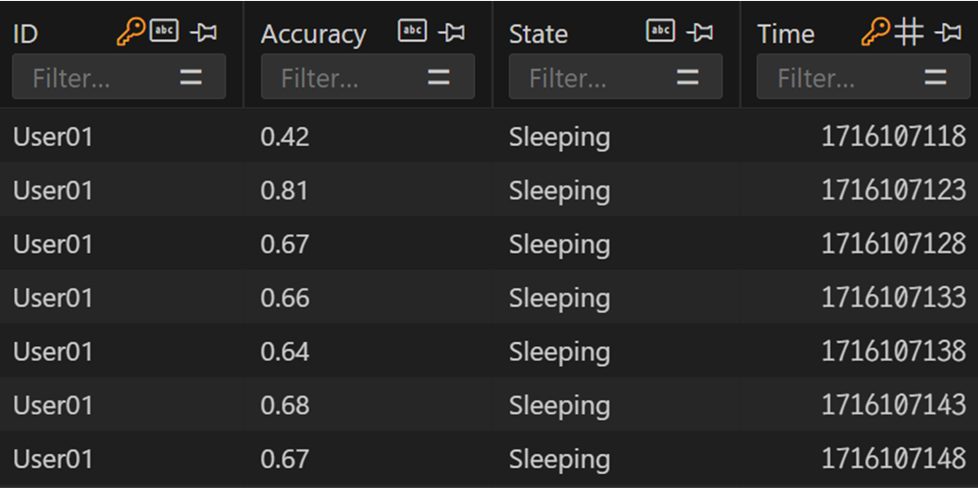Open filter operator menu for Accuracy
This screenshot has height=488, width=978.
click(x=439, y=77)
